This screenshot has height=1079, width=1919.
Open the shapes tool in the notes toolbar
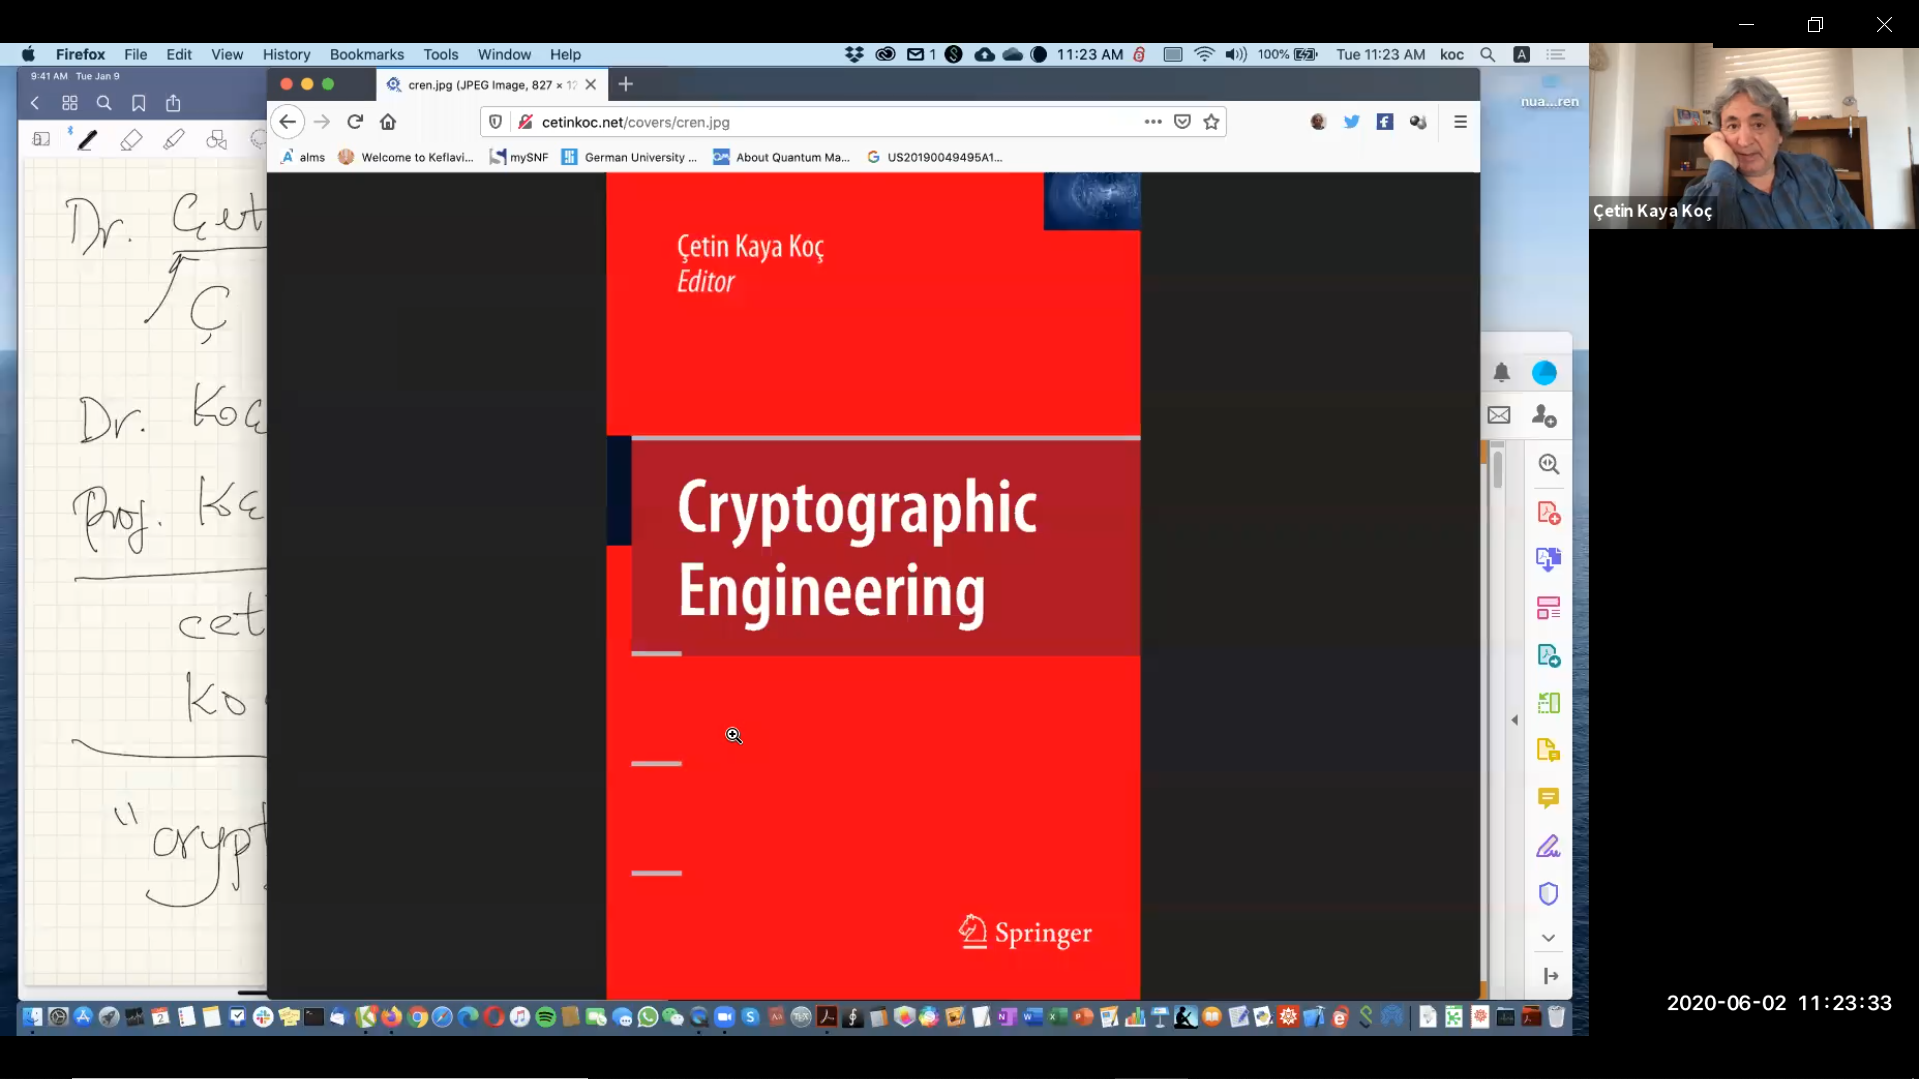(x=216, y=141)
